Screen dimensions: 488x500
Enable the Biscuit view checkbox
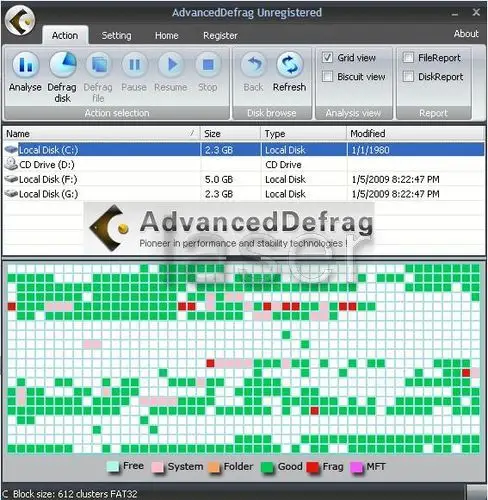[x=327, y=76]
